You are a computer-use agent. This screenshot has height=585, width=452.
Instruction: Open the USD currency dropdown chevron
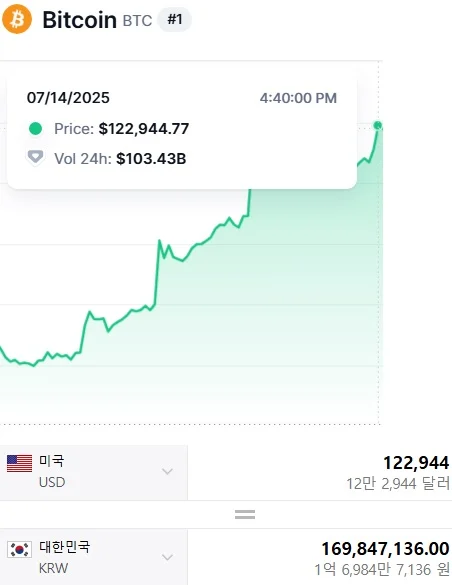[x=168, y=471]
